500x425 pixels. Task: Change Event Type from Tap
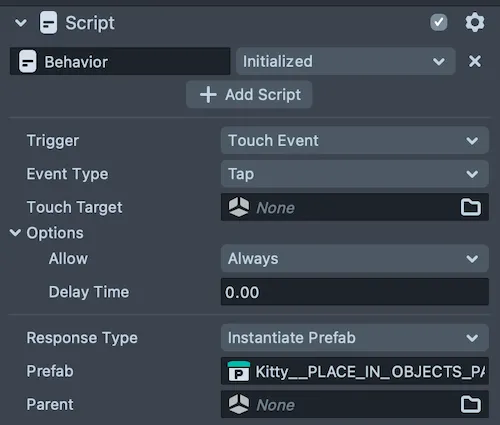click(x=355, y=174)
